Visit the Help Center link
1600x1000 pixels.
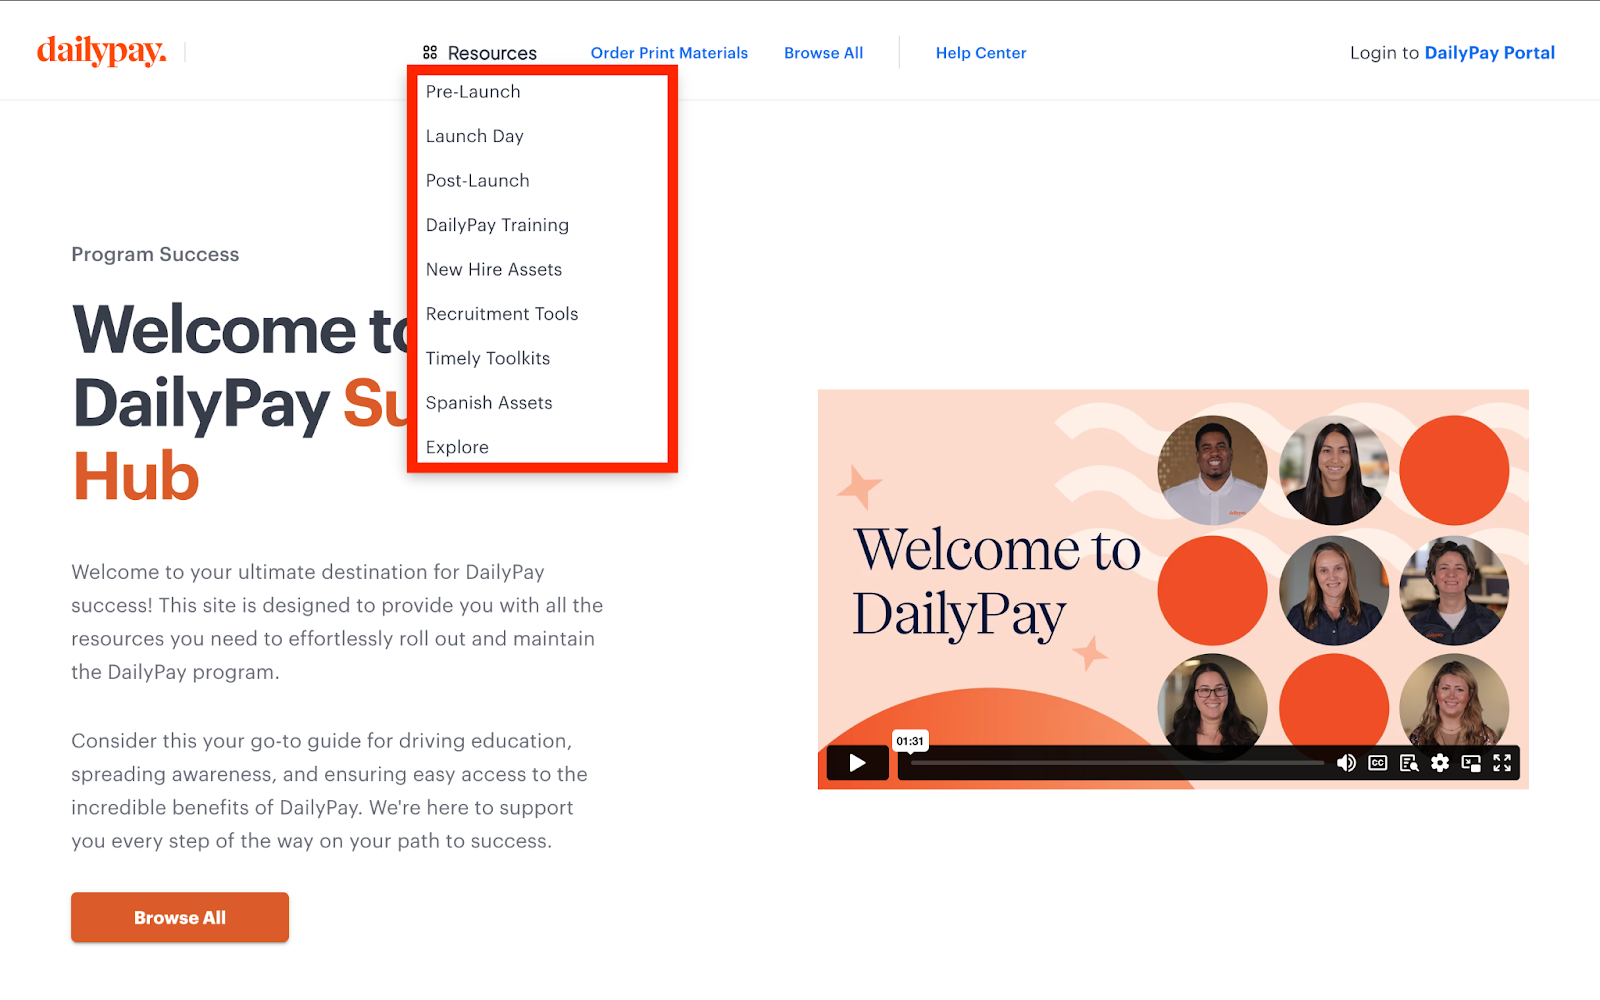[x=981, y=53]
